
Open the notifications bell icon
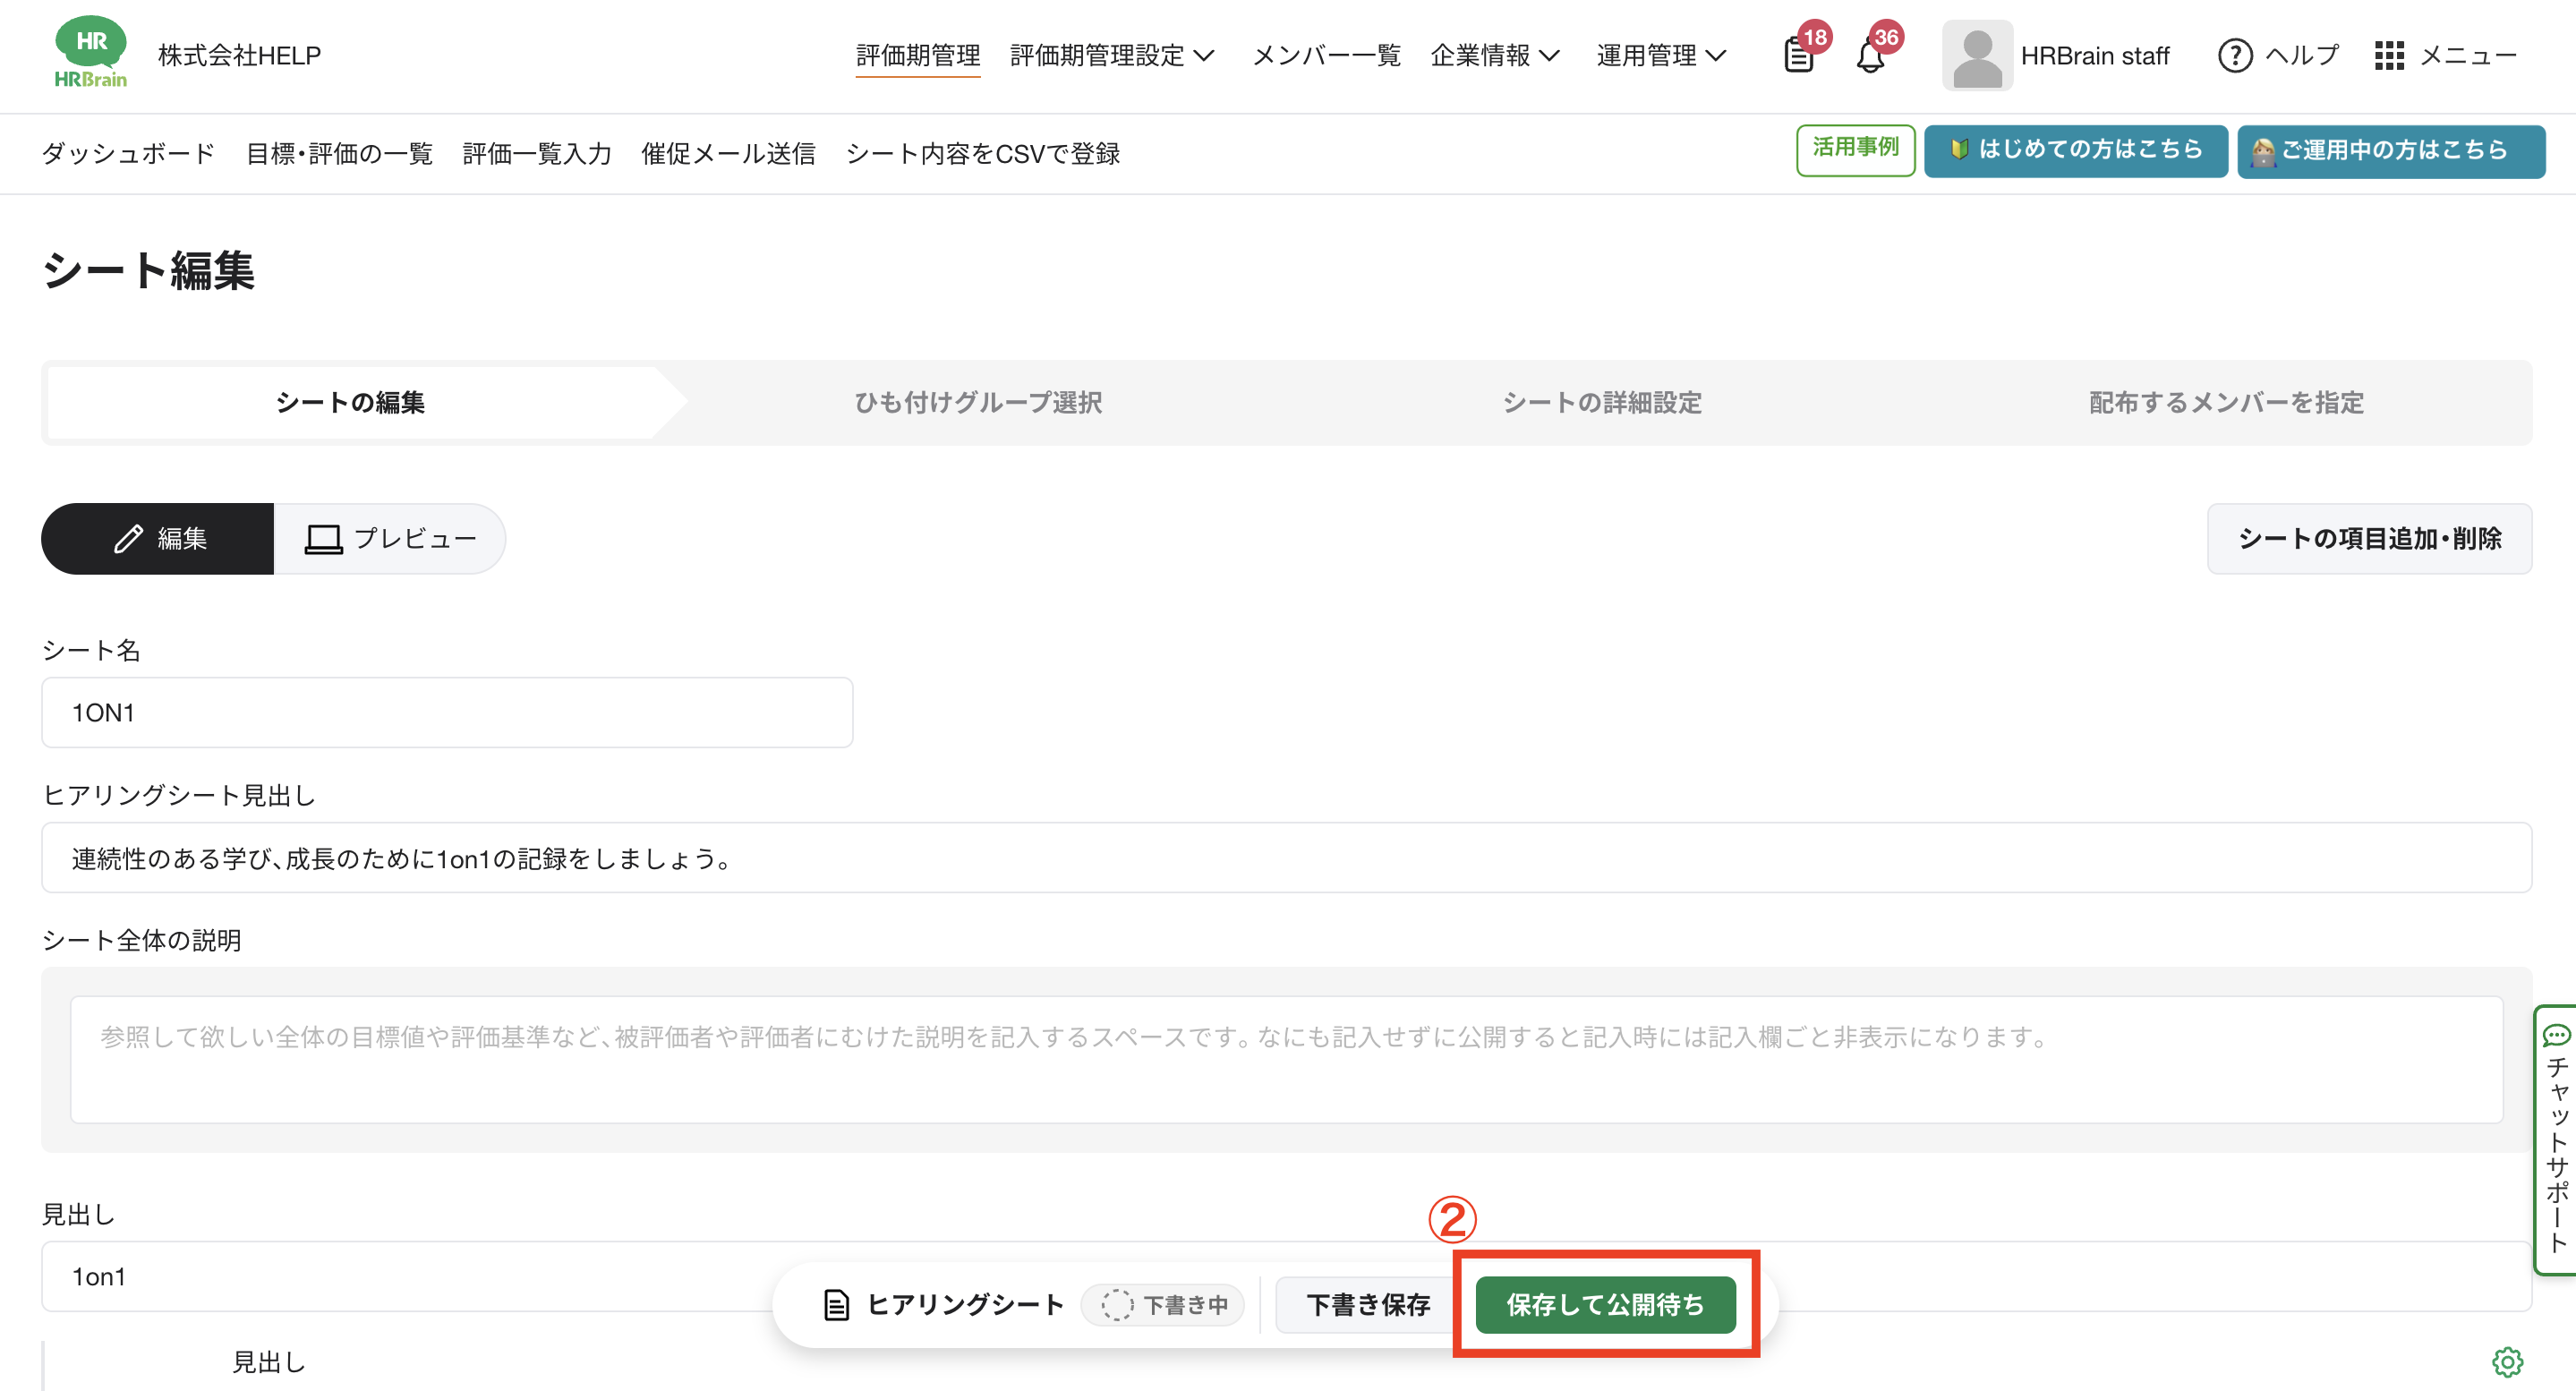(x=1870, y=56)
